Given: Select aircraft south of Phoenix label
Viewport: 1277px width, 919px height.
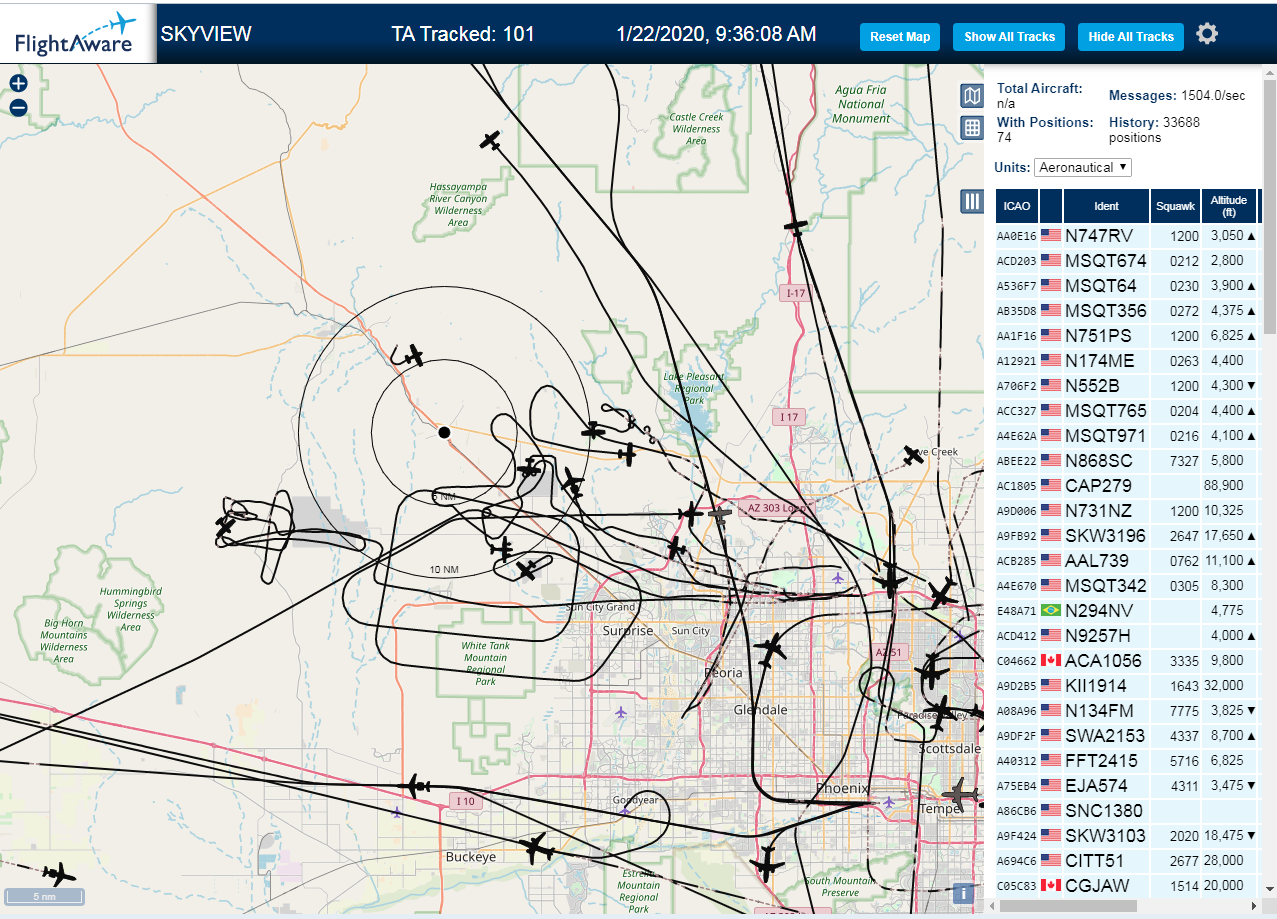Looking at the screenshot, I should 767,862.
